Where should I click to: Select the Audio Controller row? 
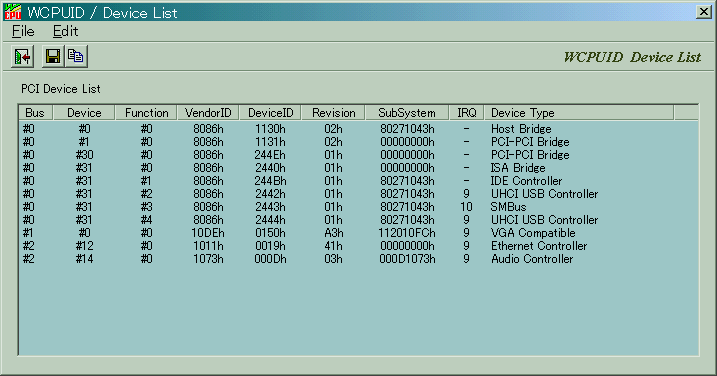[x=358, y=259]
